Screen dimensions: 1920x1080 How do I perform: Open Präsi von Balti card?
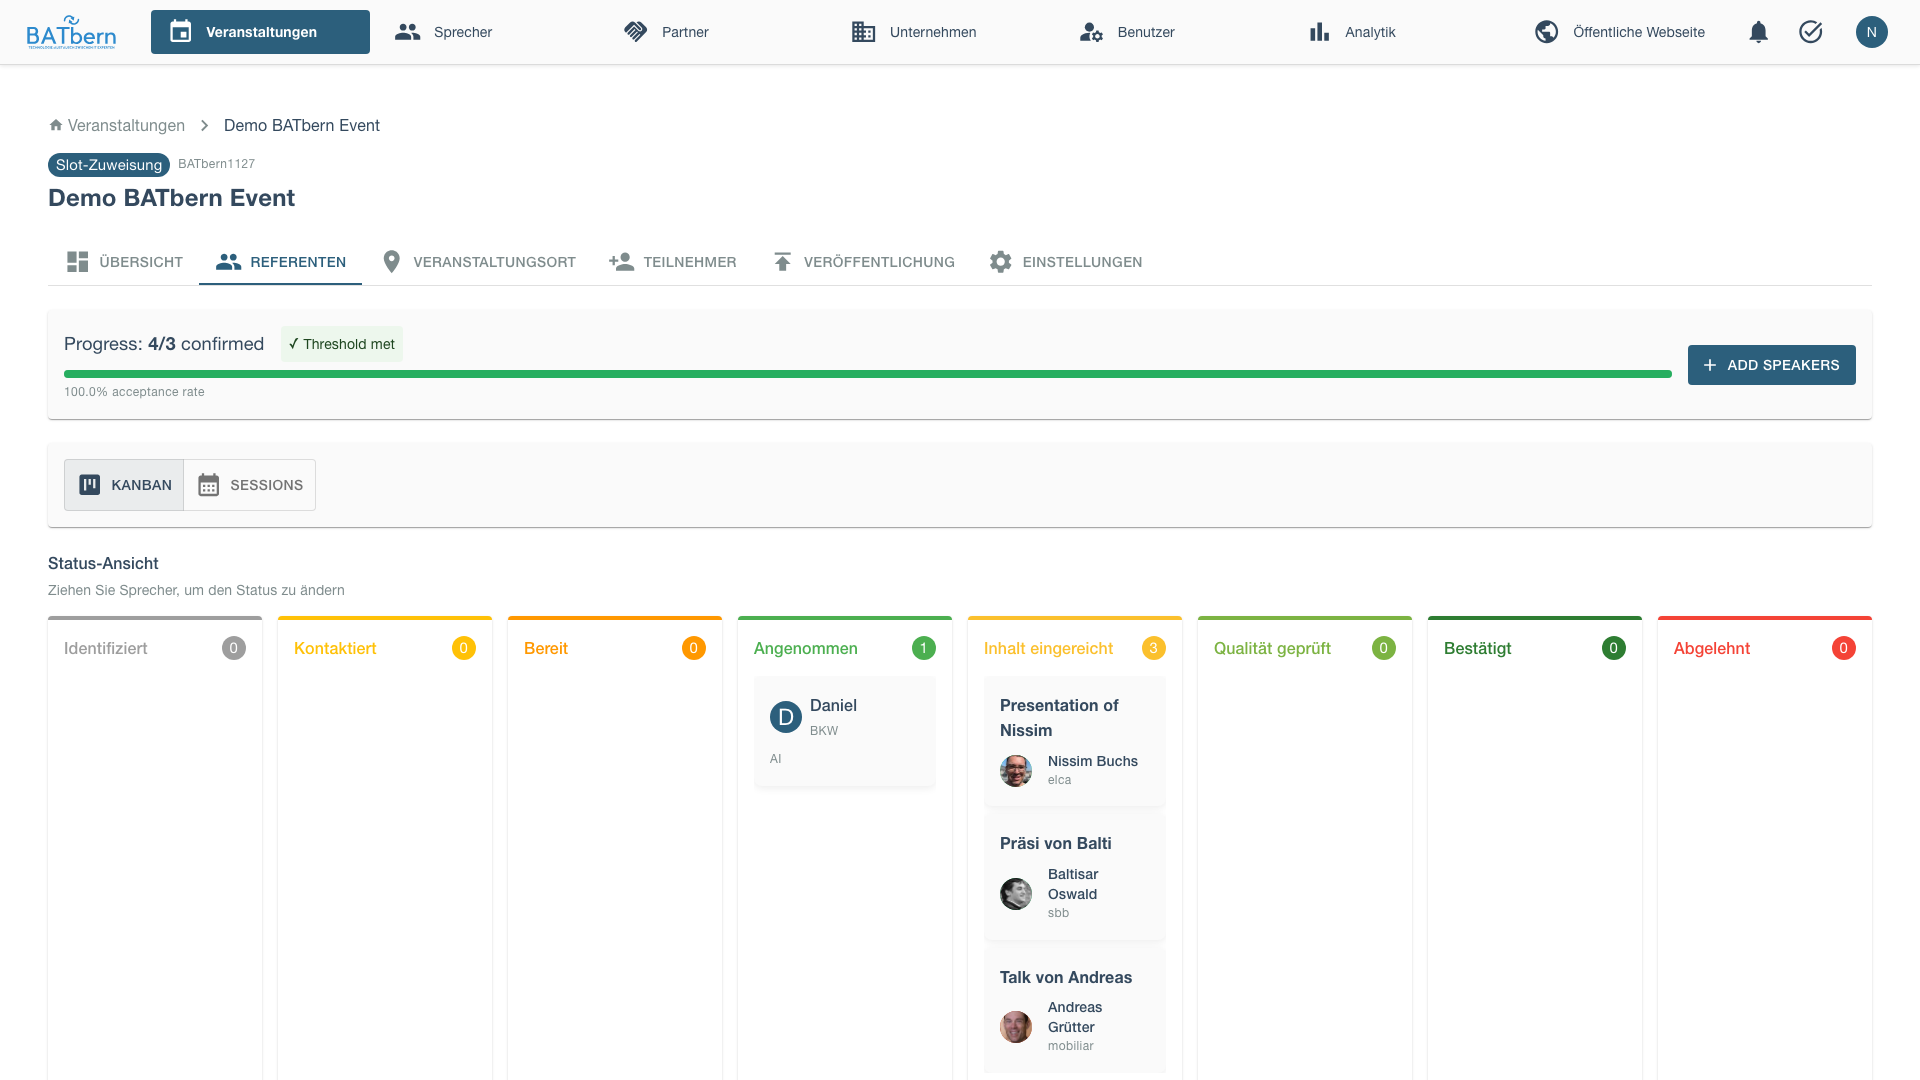(1074, 877)
